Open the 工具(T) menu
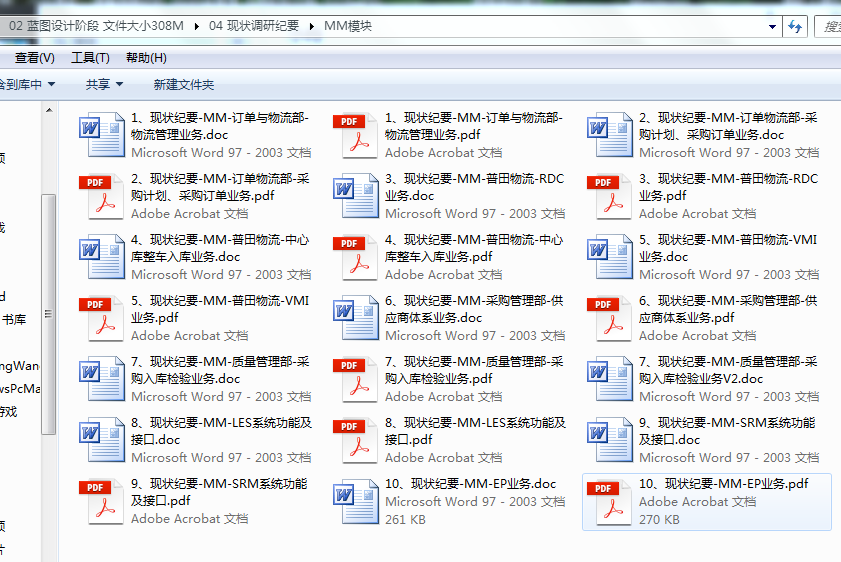This screenshot has height=562, width=841. [x=90, y=57]
